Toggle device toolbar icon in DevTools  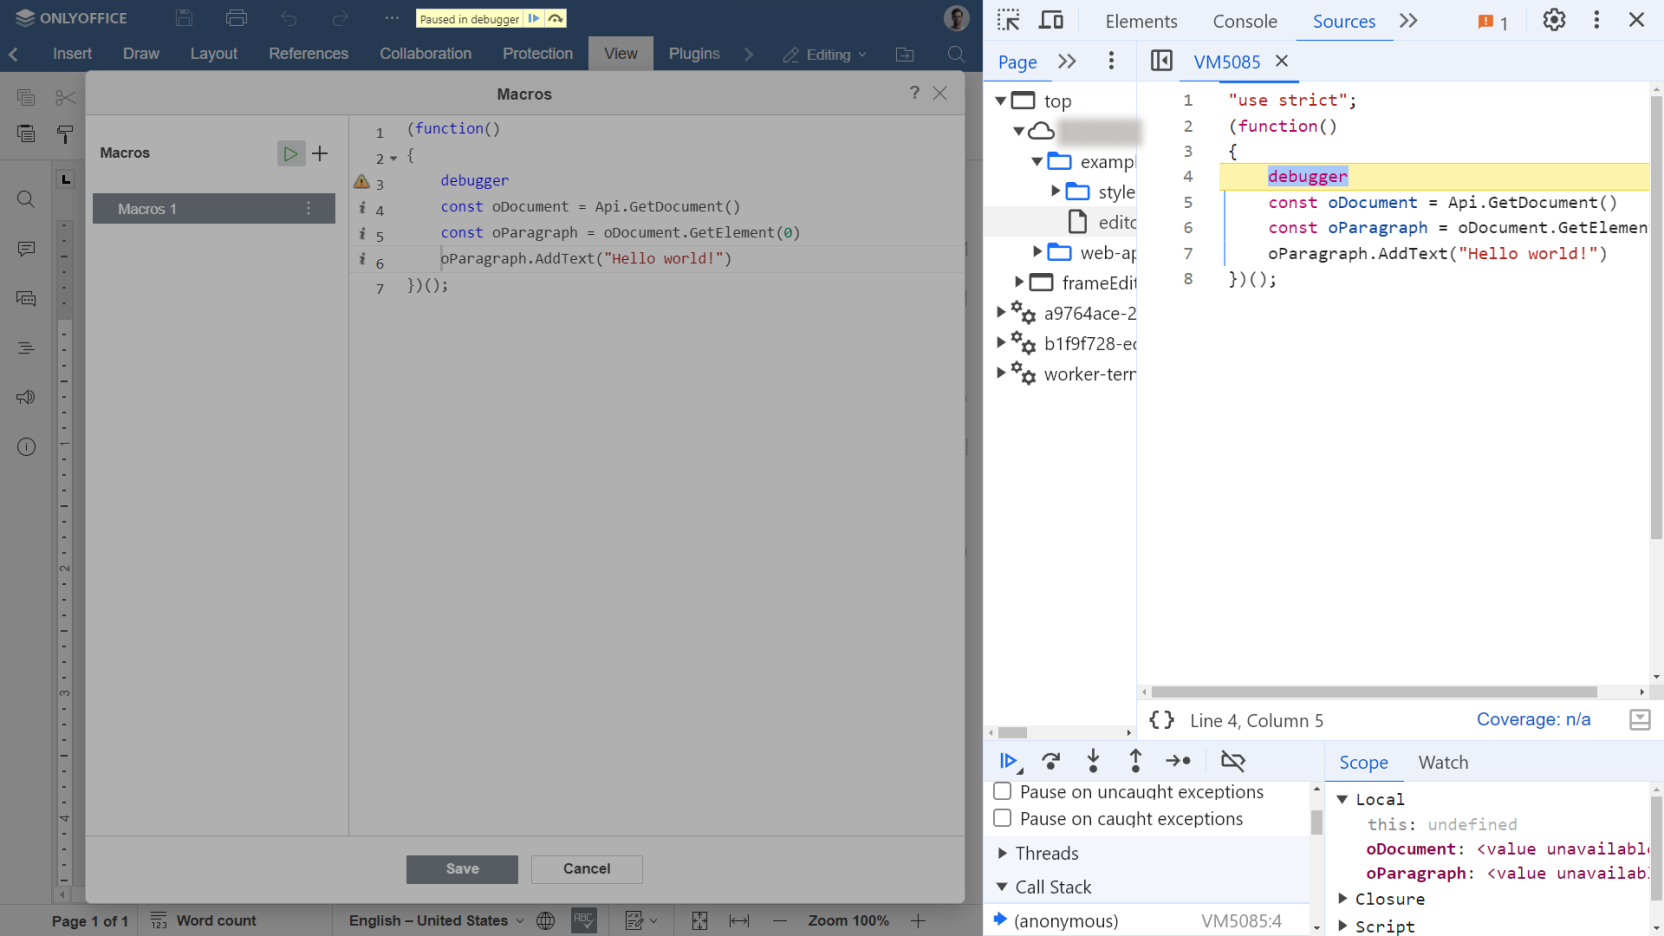tap(1051, 20)
